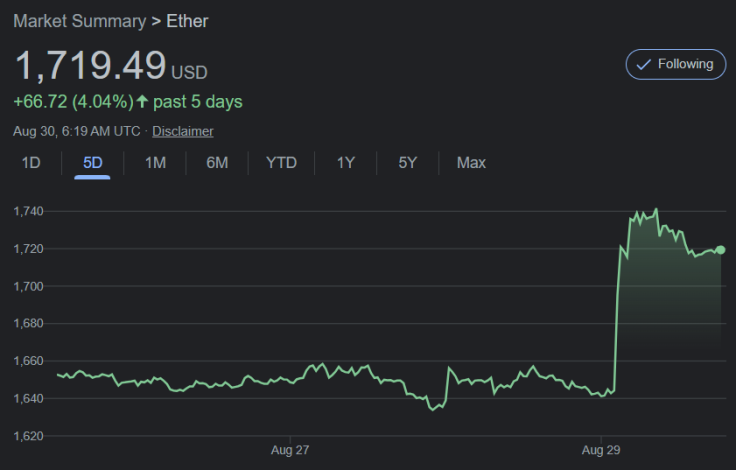Click the past 5 days text
This screenshot has width=736, height=470.
click(198, 102)
